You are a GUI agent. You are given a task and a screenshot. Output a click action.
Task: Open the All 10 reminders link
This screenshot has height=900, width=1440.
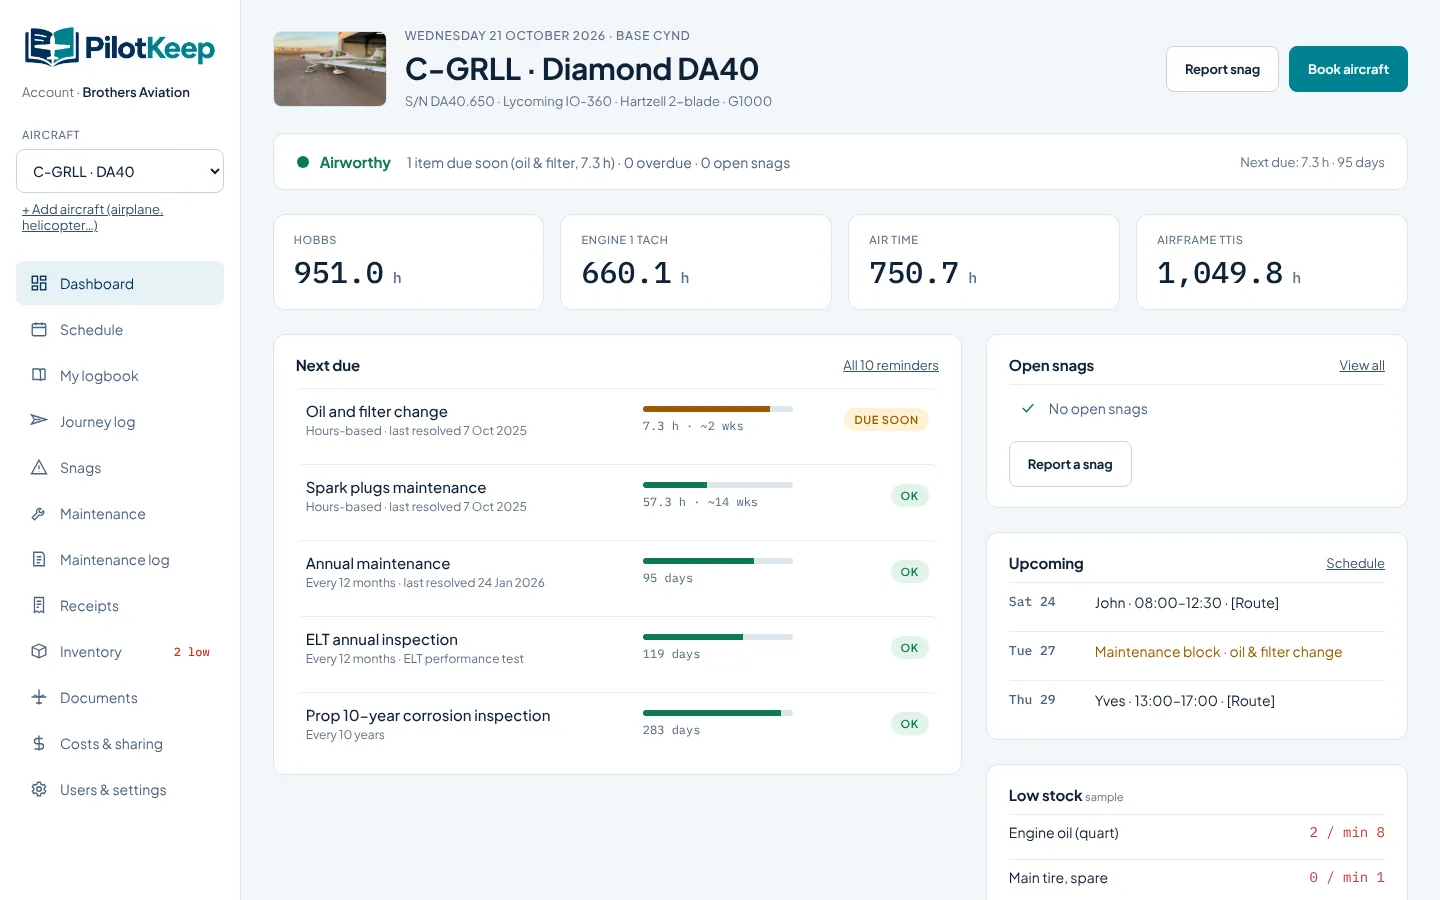(x=890, y=365)
